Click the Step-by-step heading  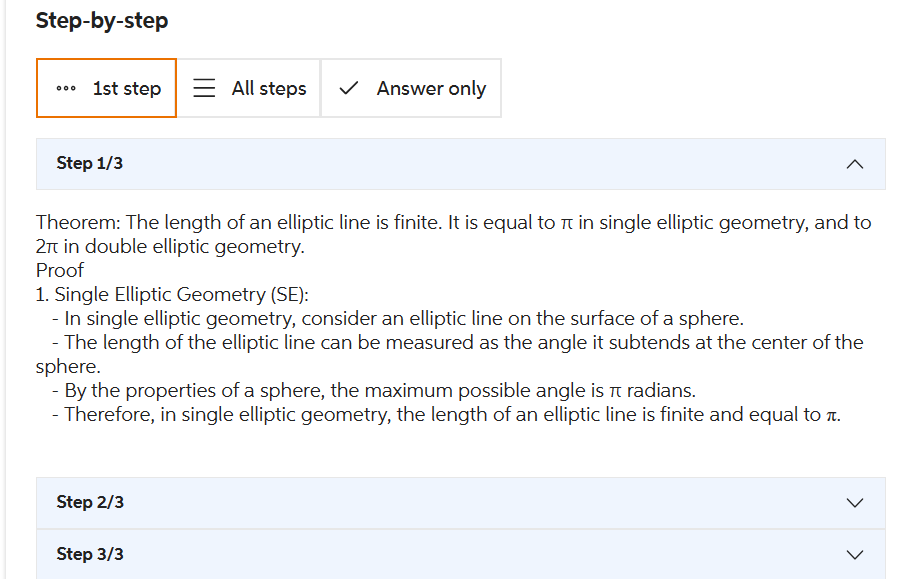click(x=101, y=20)
